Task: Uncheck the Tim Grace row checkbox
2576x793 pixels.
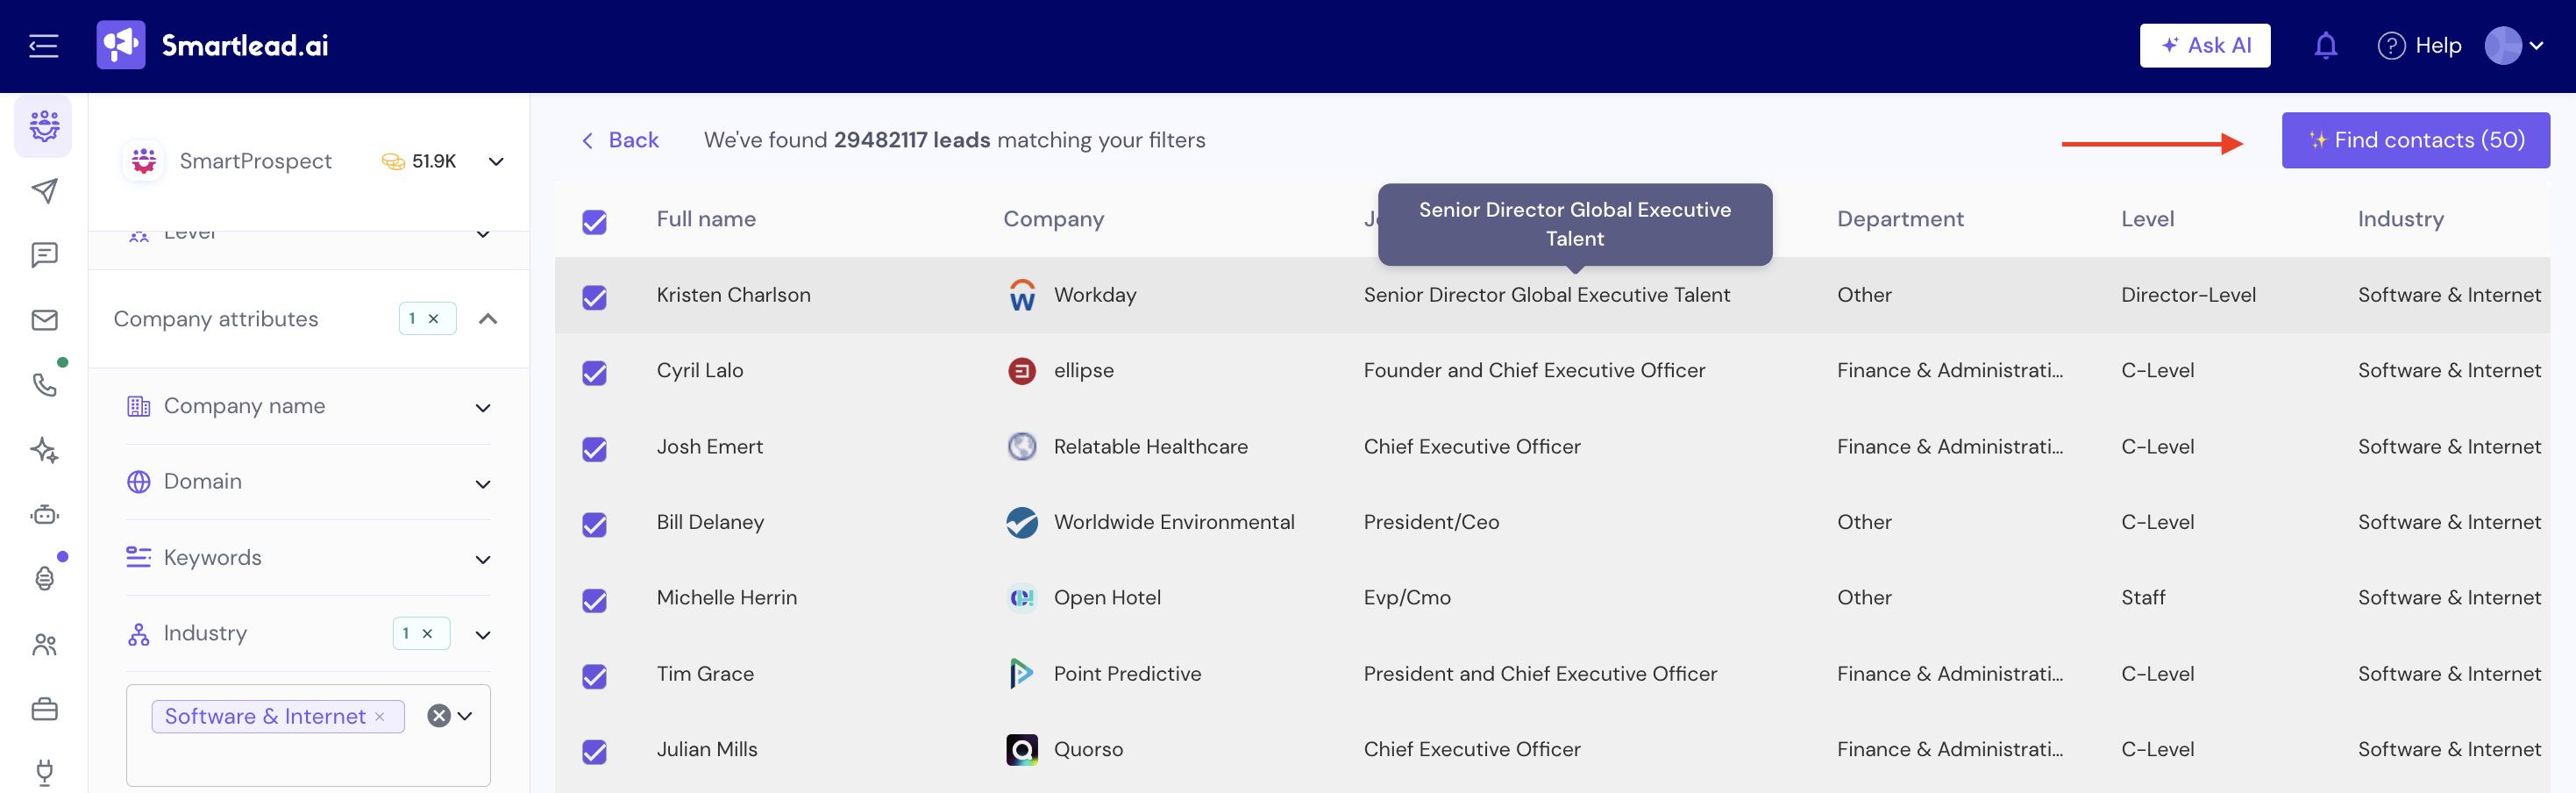Action: pyautogui.click(x=594, y=676)
